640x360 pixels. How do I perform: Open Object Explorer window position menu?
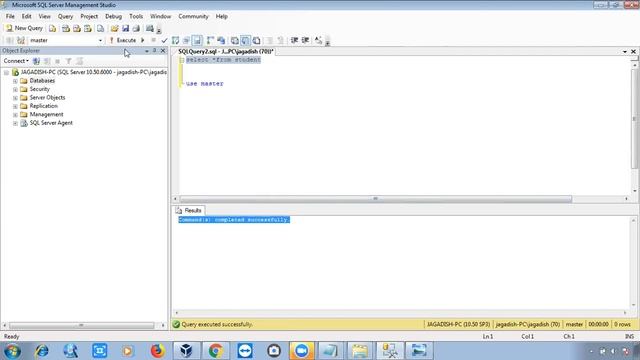[x=147, y=51]
